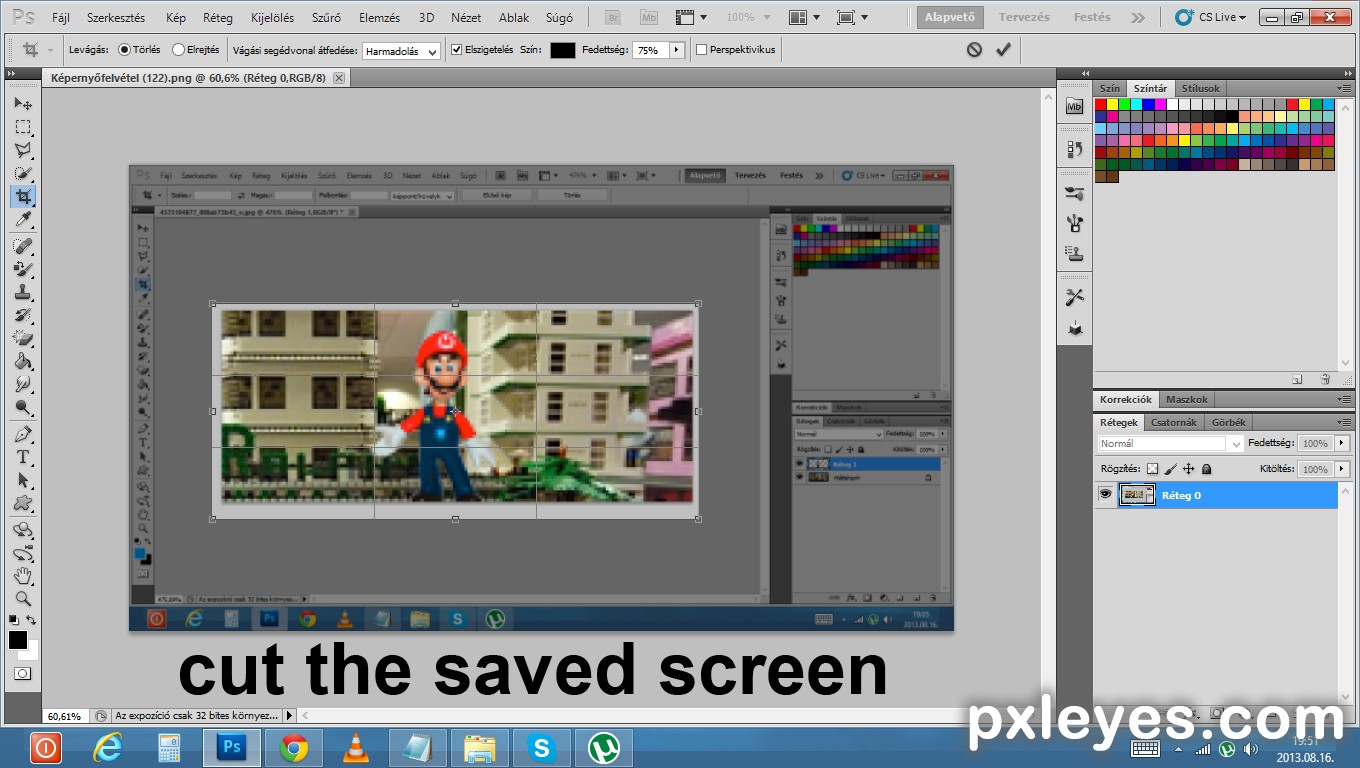Open the Tool Presets panel icon
Image resolution: width=1360 pixels, height=768 pixels.
1075,297
